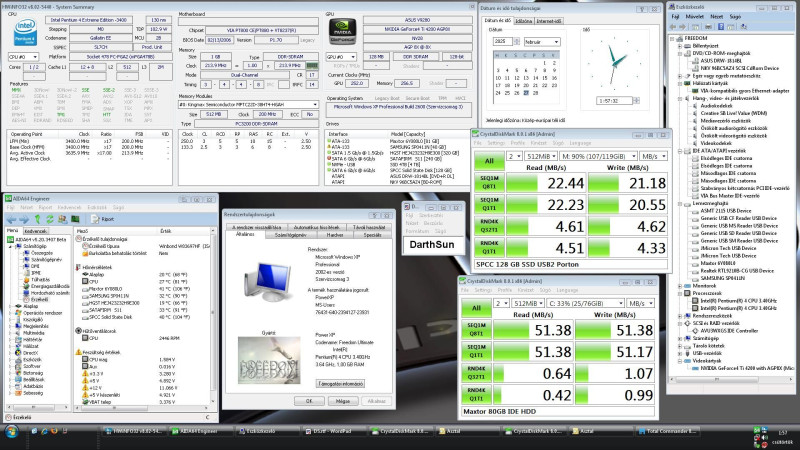The height and width of the screenshot is (450, 800).
Task: Click All button in SPCC CrystalDiskMark window
Action: pyautogui.click(x=489, y=161)
